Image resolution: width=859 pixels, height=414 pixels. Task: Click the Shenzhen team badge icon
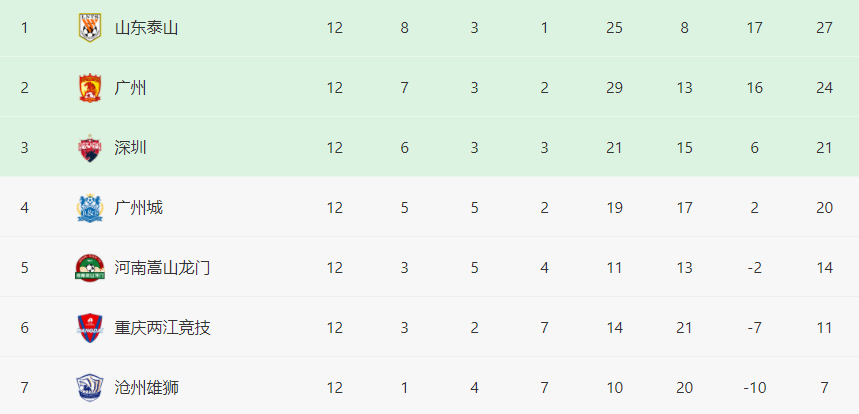(90, 148)
